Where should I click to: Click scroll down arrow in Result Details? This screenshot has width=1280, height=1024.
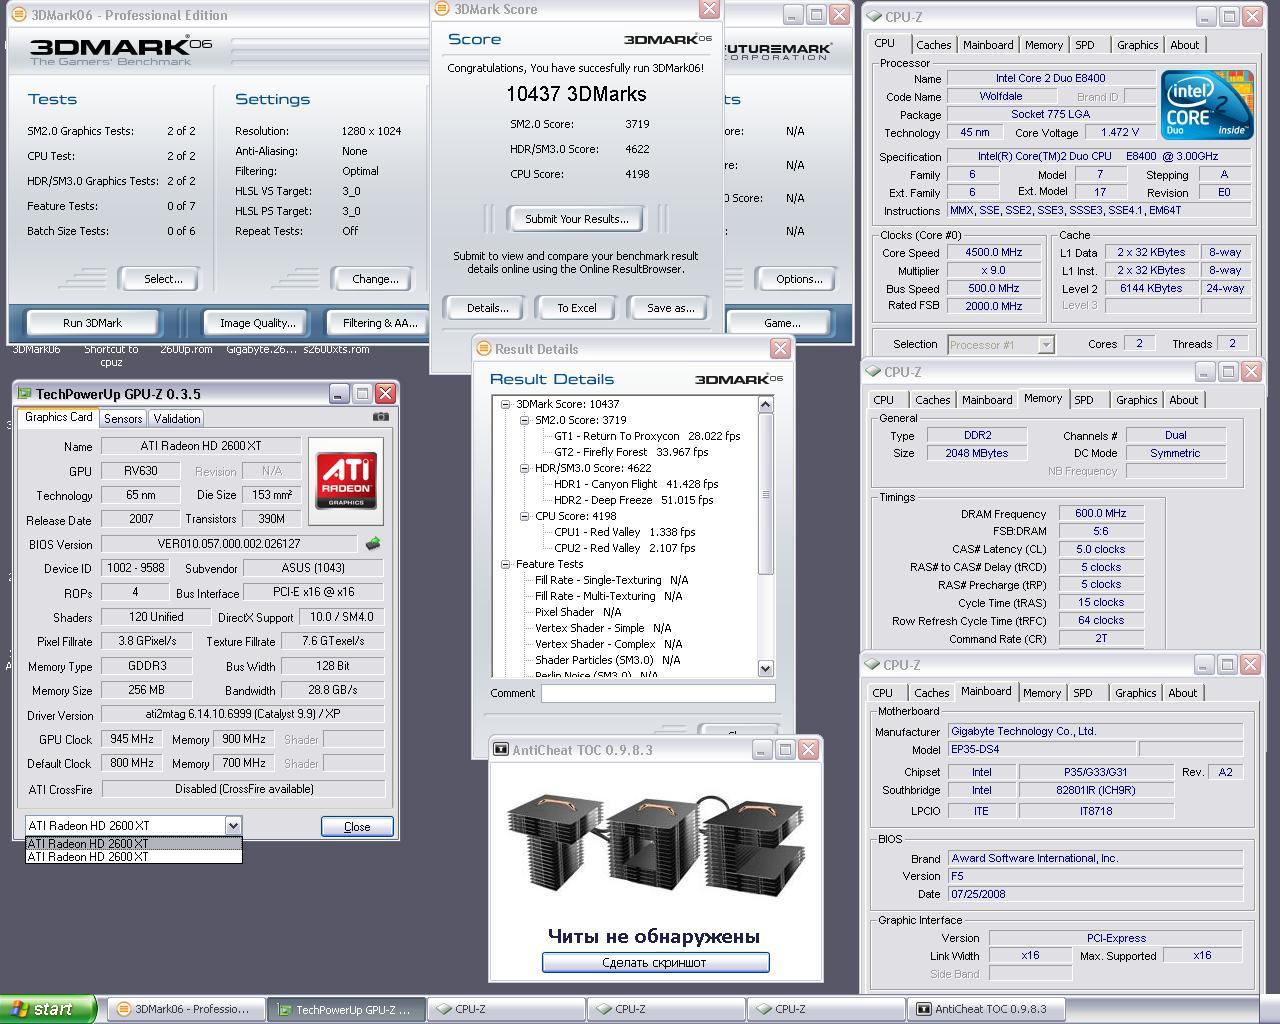coord(766,668)
